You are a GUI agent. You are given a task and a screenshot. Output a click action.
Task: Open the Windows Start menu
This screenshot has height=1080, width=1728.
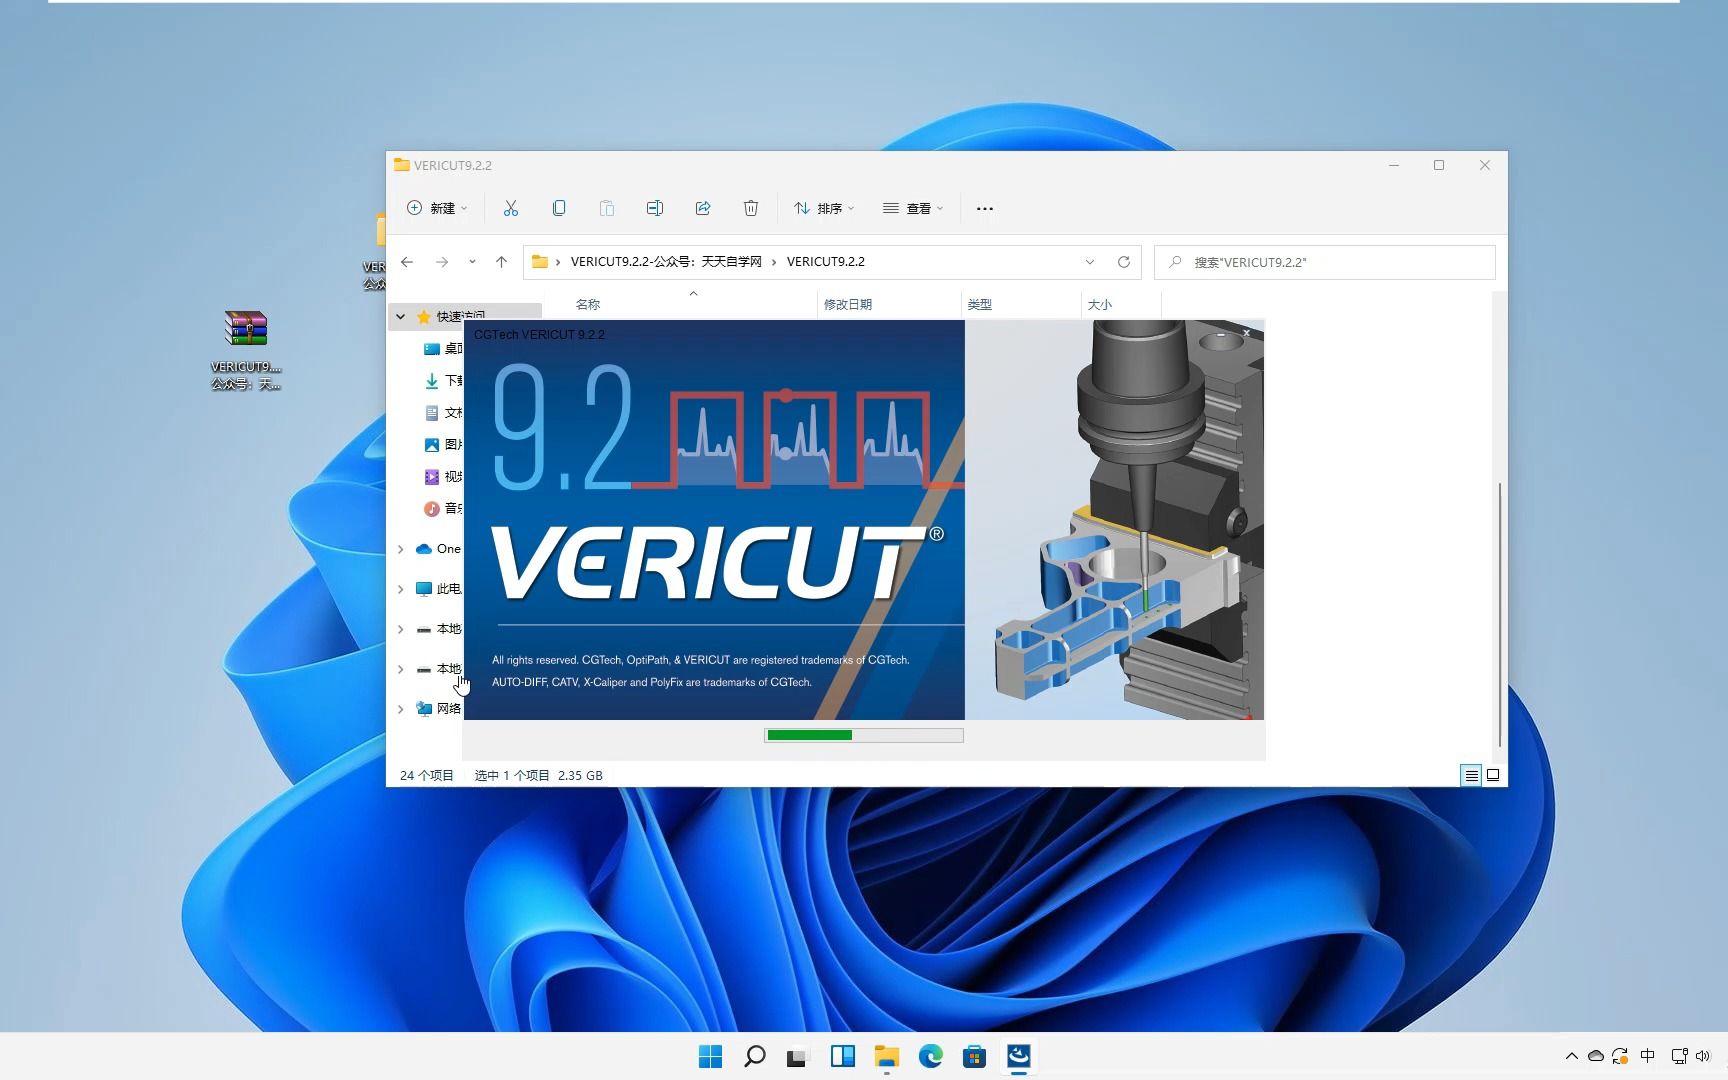[710, 1056]
